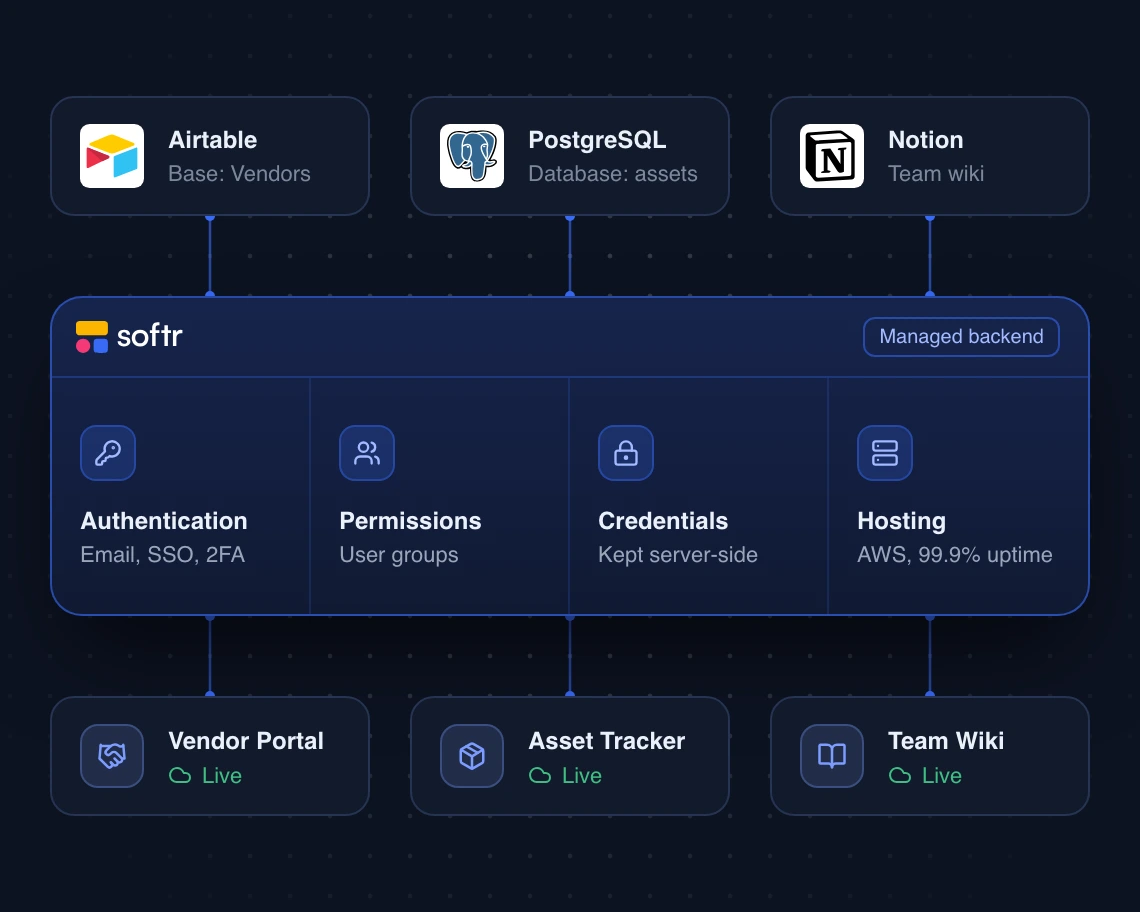The image size is (1140, 912).
Task: Click 'AWS, 99.9% uptime' text
Action: click(955, 555)
